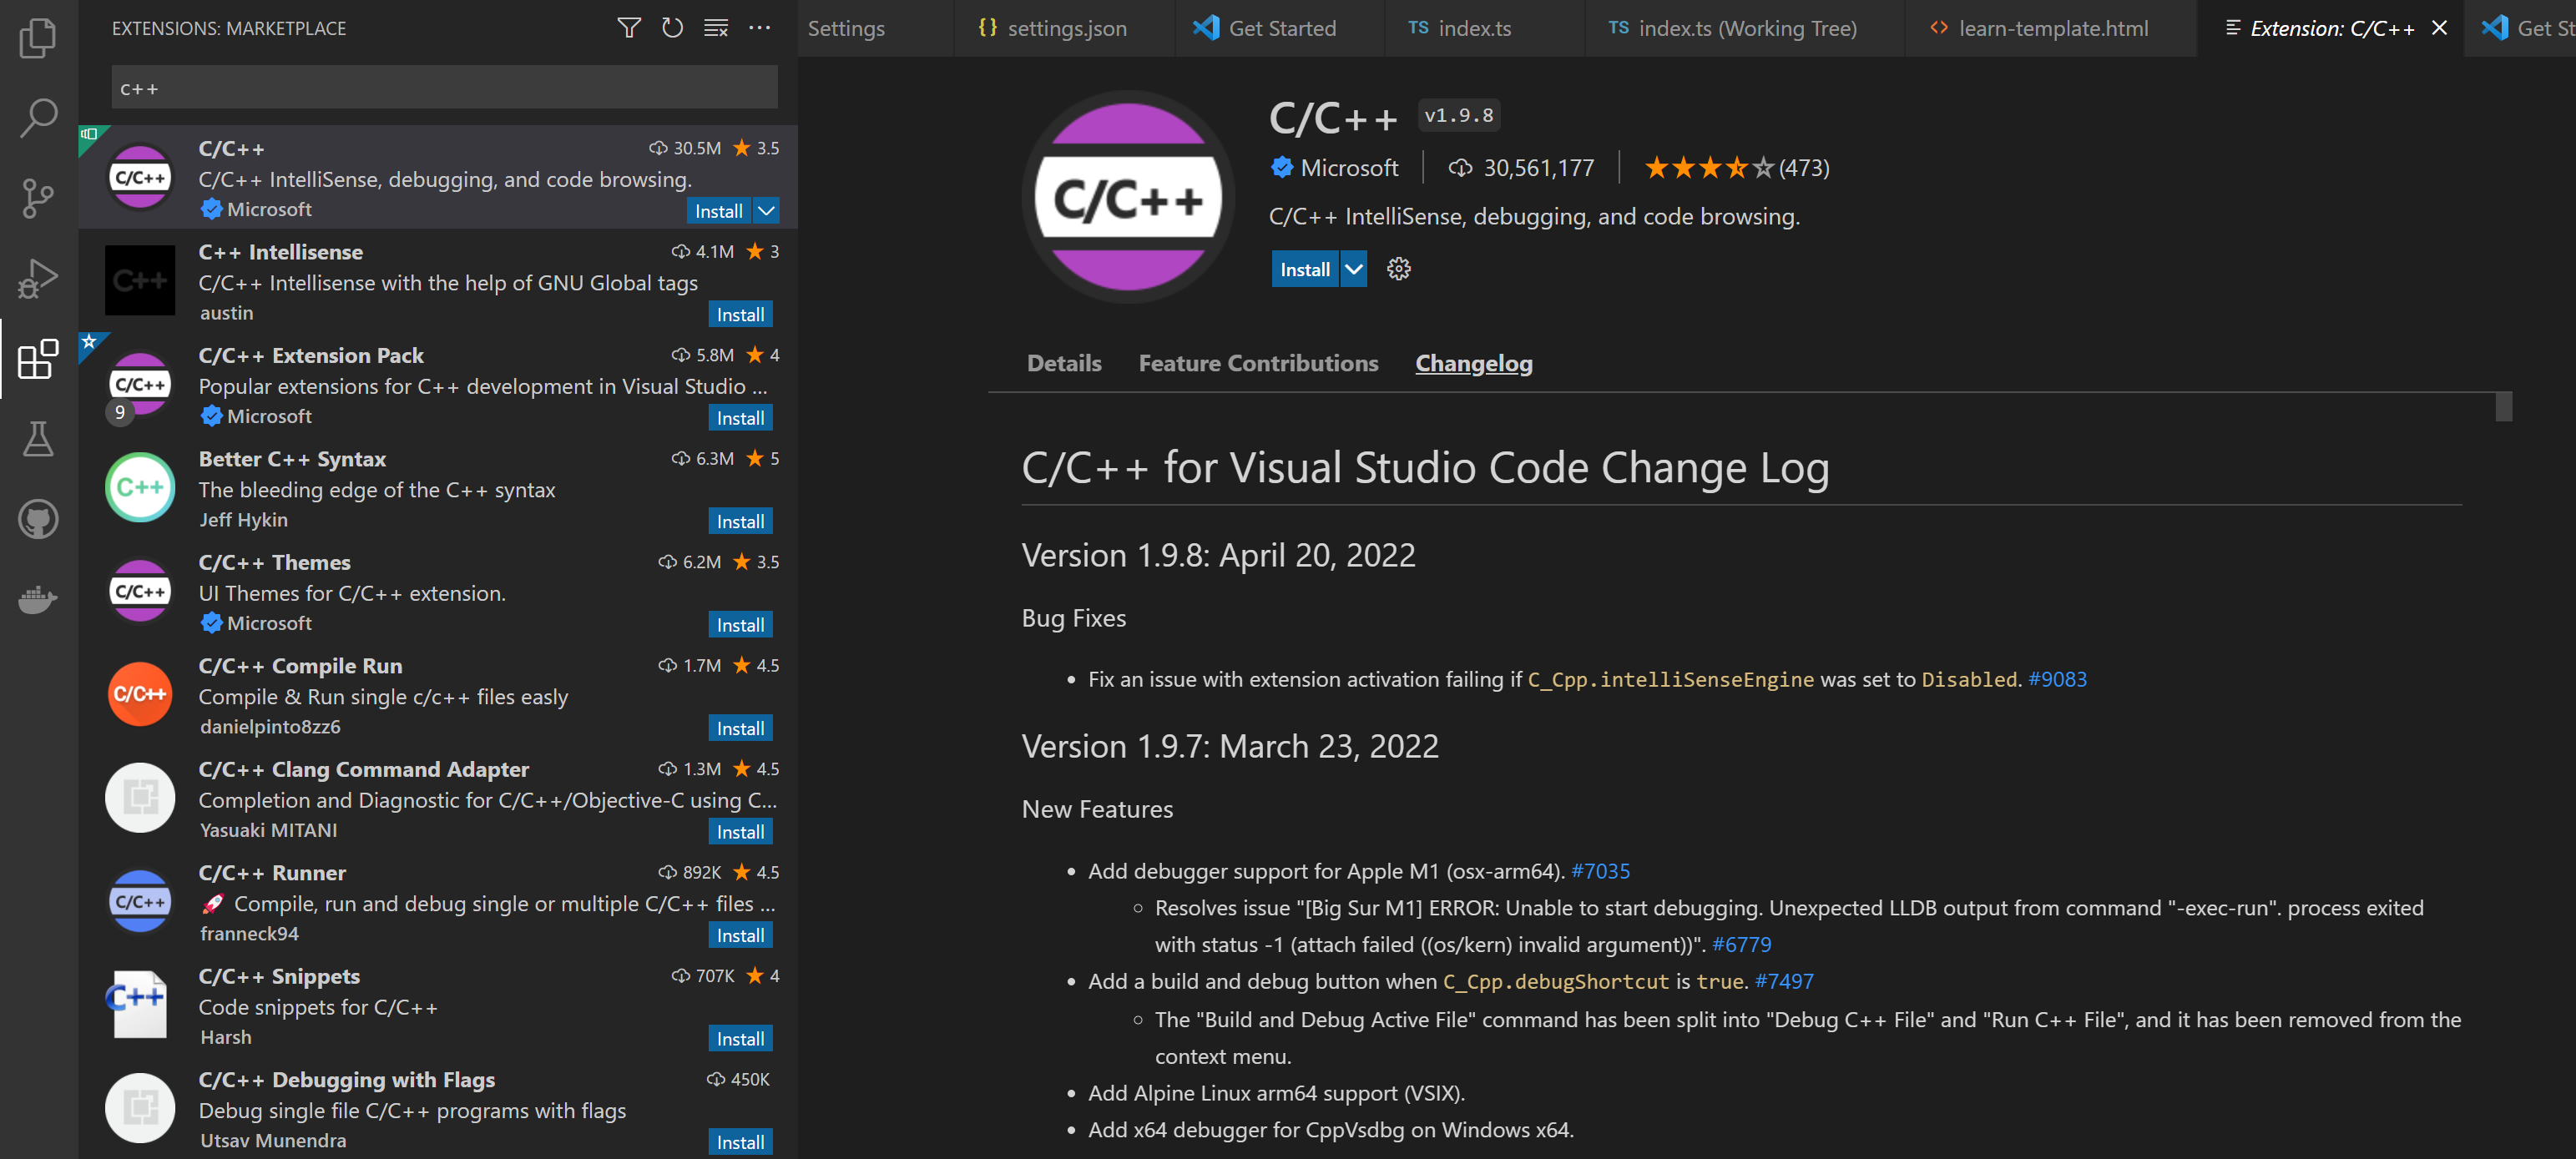
Task: Switch to the Settings editor tab
Action: (846, 28)
